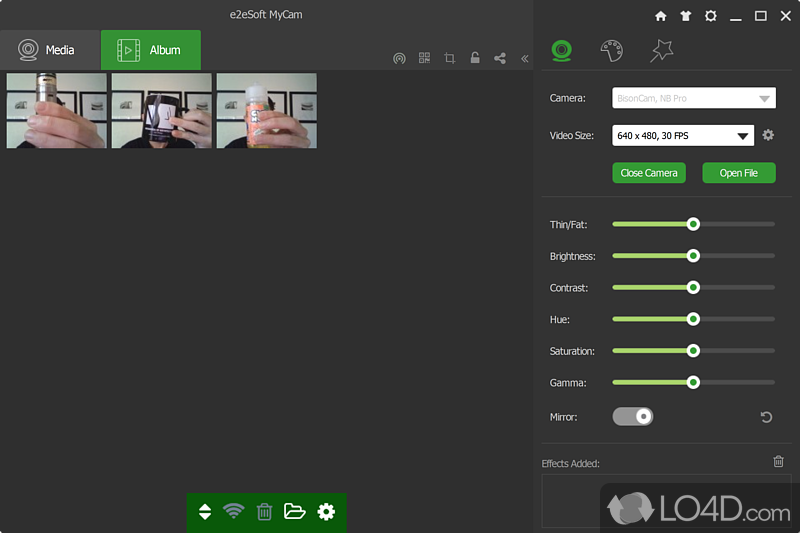Click the Close Camera button
This screenshot has width=800, height=533.
(649, 173)
